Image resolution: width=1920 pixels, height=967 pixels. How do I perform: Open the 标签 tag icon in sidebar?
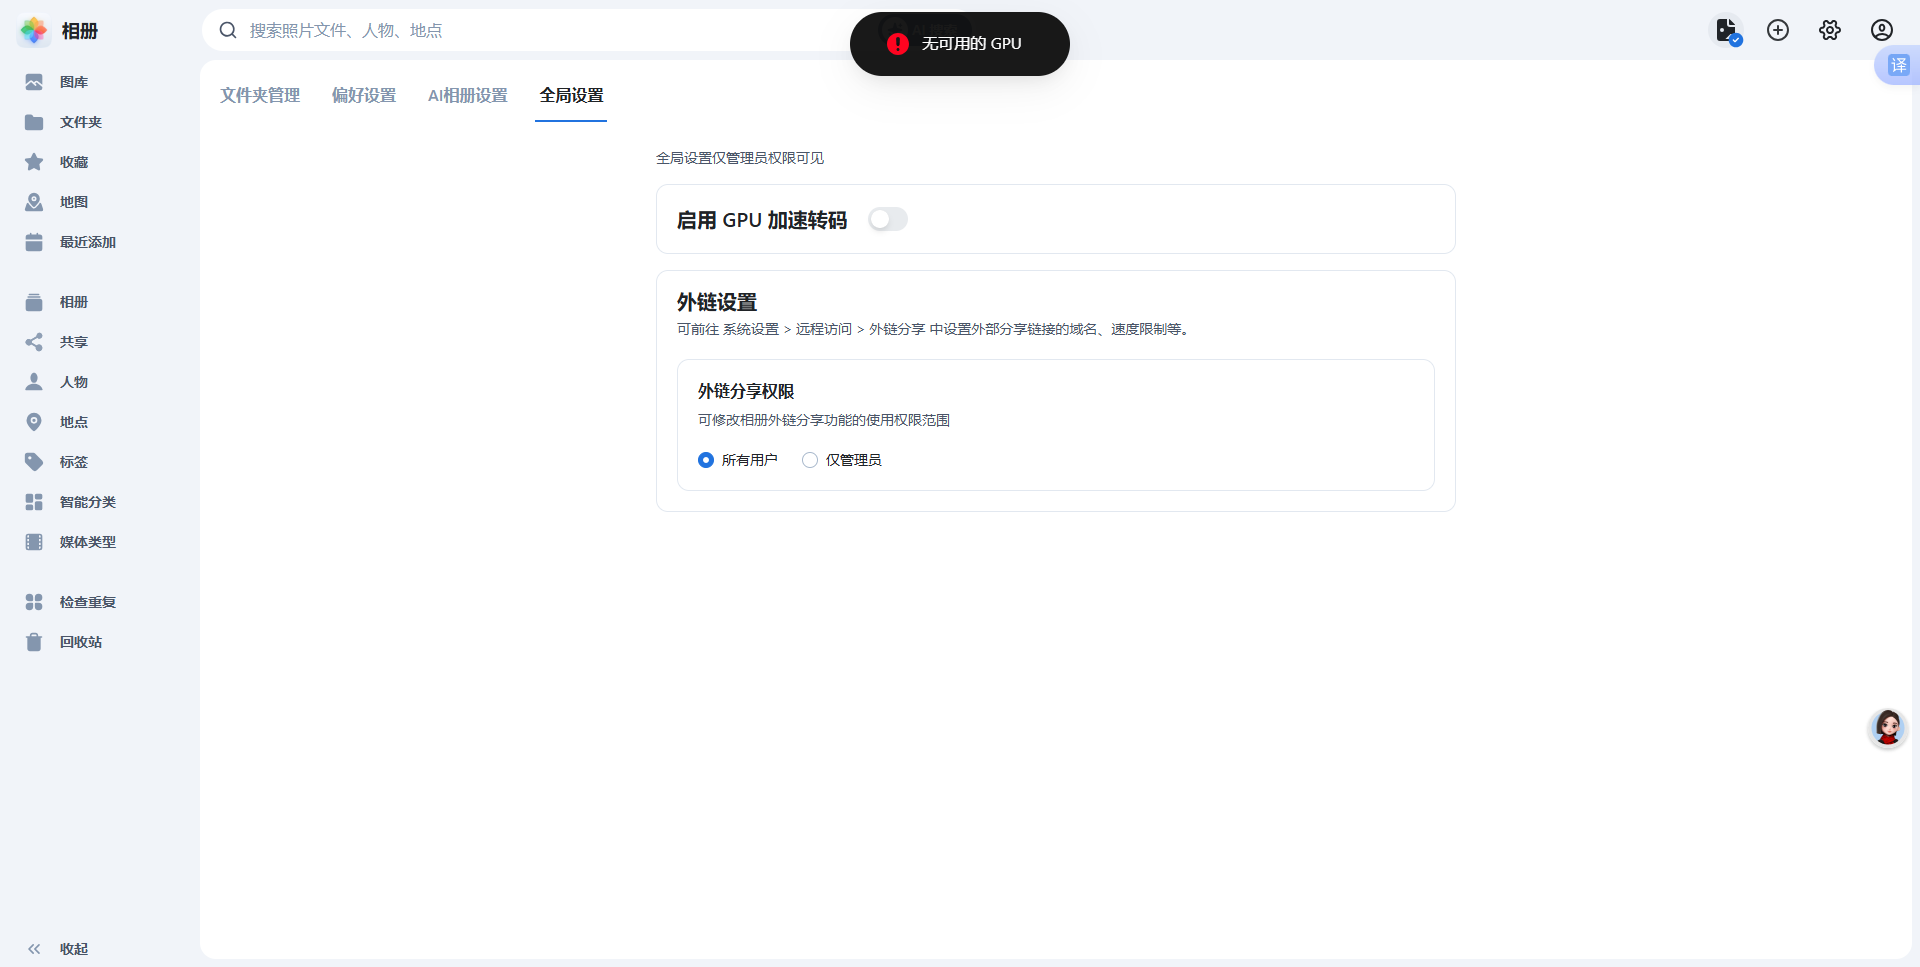(x=34, y=462)
